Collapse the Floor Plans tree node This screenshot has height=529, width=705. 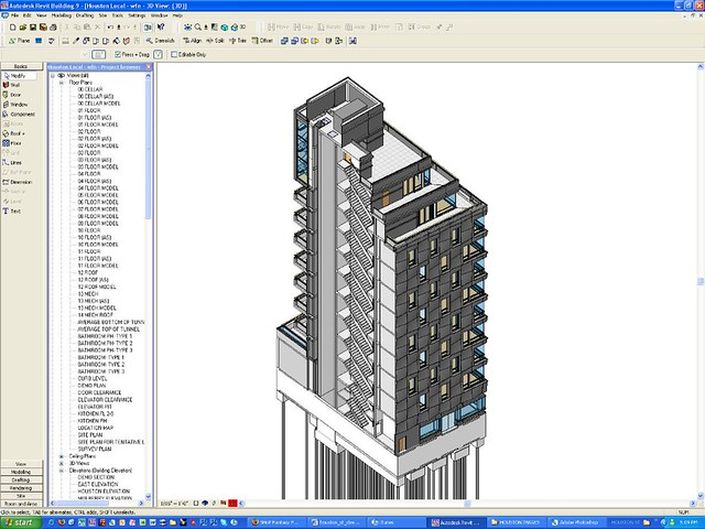coord(61,81)
